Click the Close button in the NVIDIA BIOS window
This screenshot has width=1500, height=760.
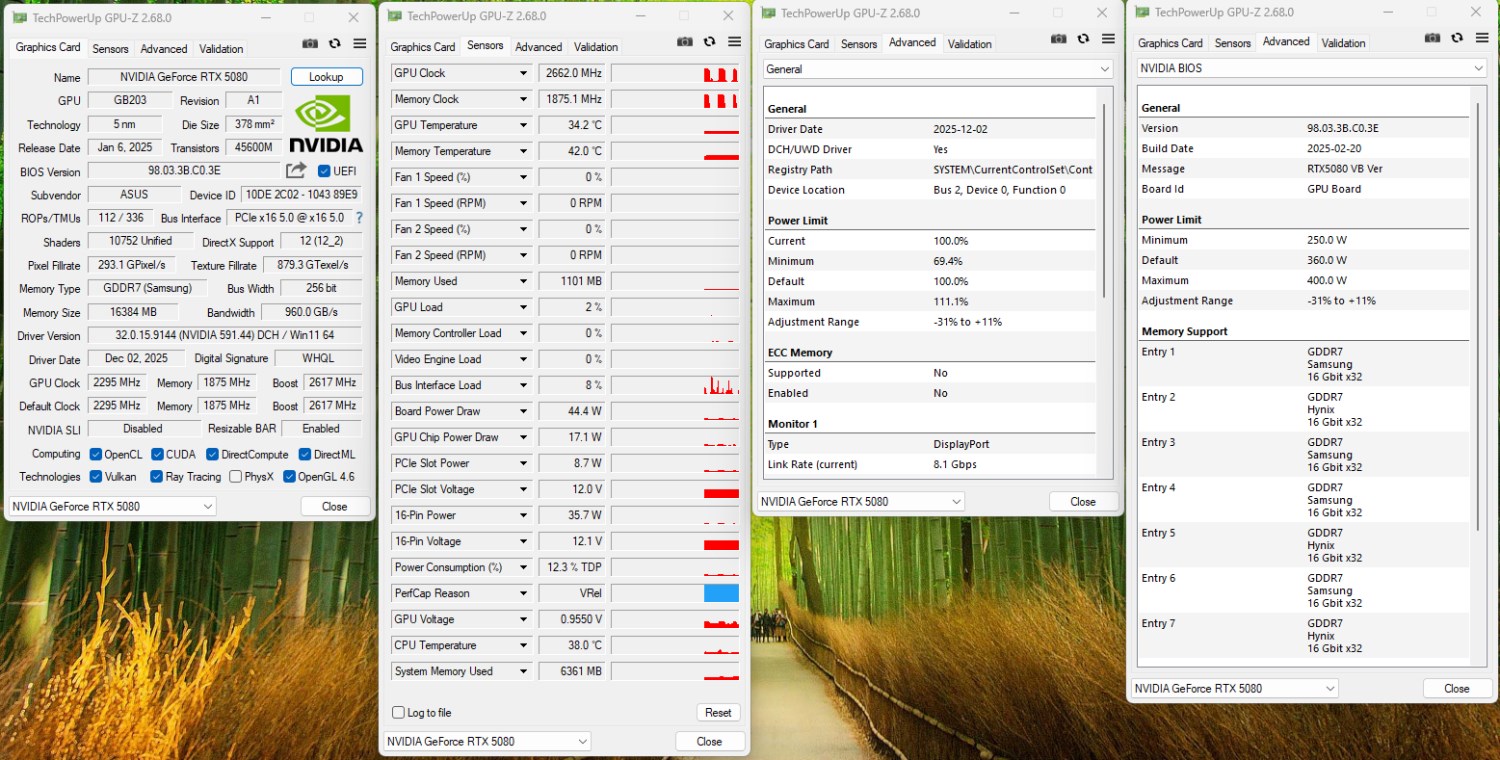coord(1457,688)
